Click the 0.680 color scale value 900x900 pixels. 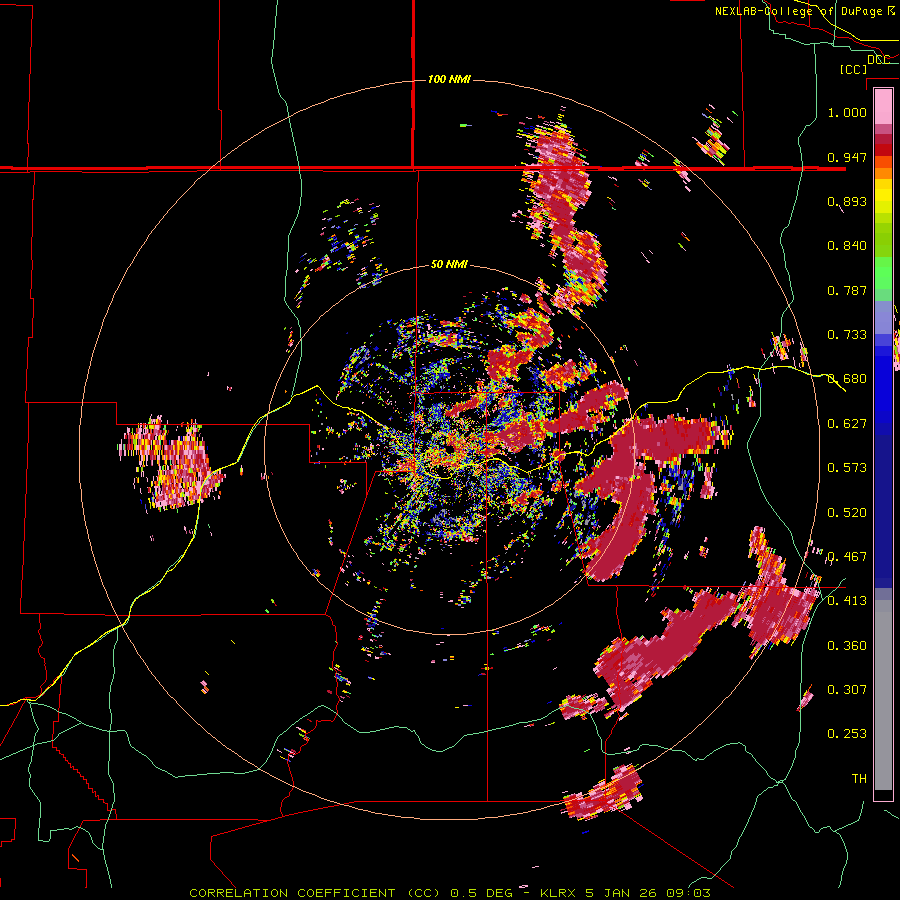(x=847, y=379)
